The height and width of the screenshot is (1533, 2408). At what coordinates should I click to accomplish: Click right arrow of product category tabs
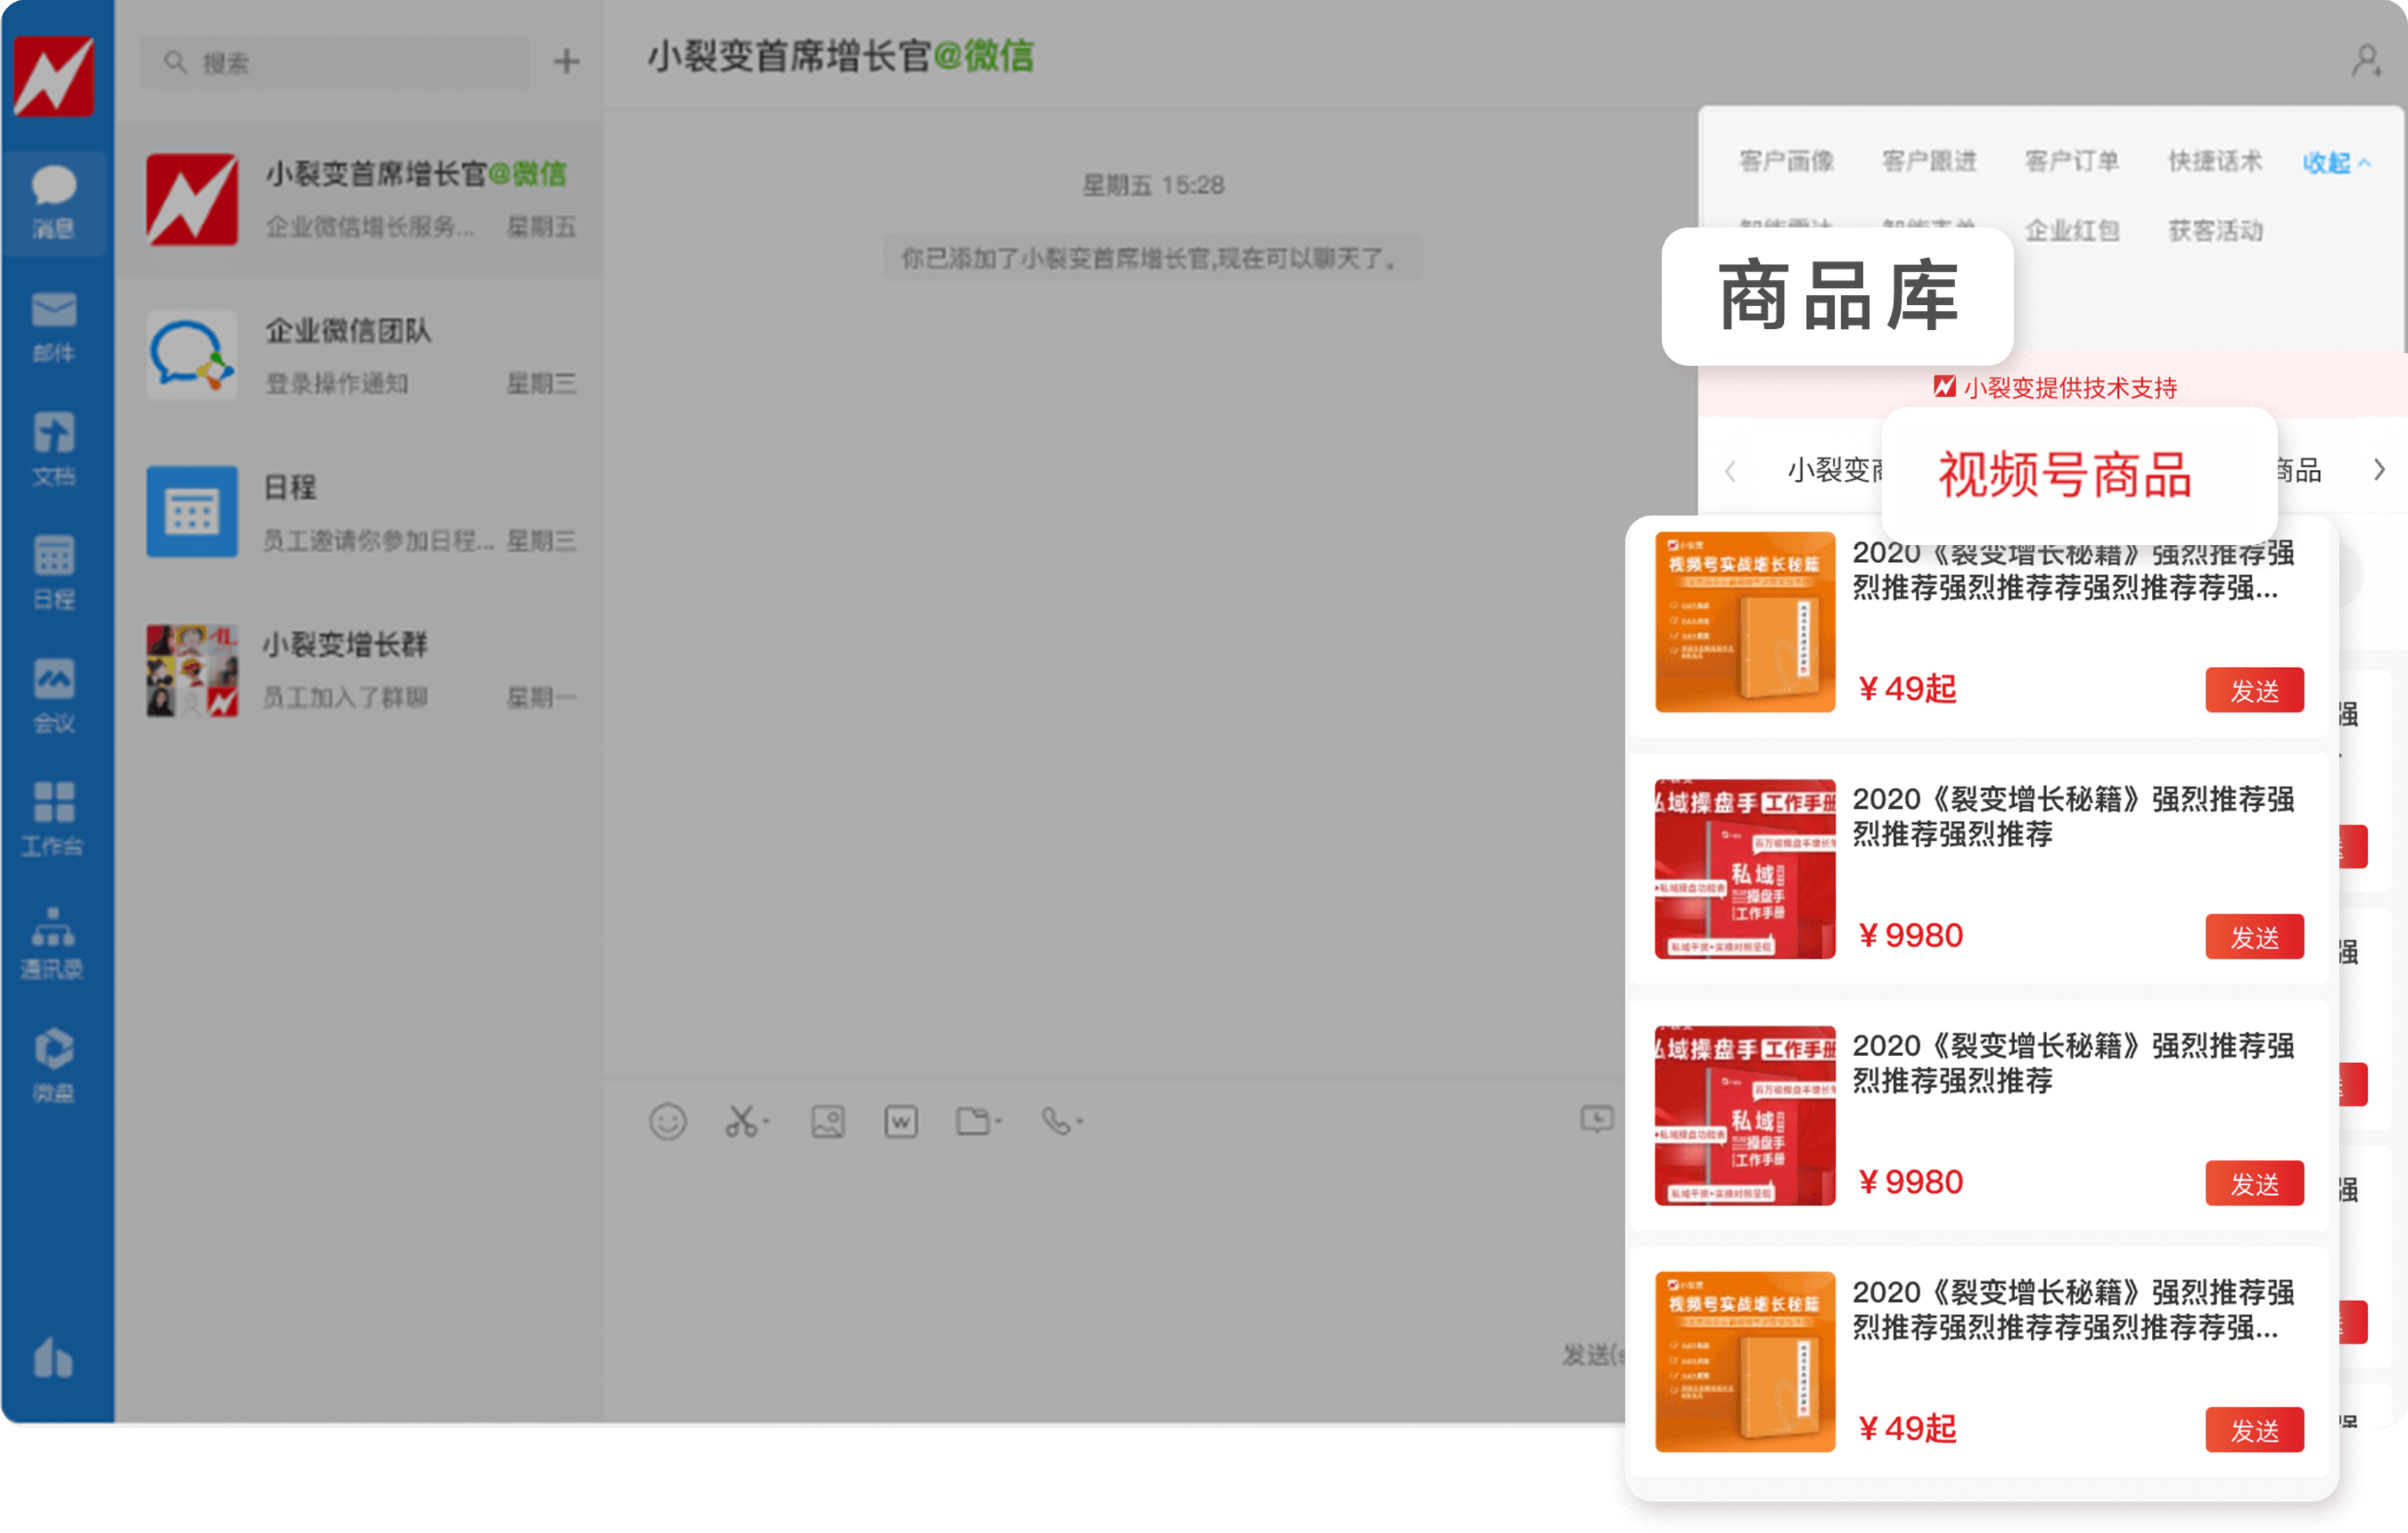coord(2379,470)
